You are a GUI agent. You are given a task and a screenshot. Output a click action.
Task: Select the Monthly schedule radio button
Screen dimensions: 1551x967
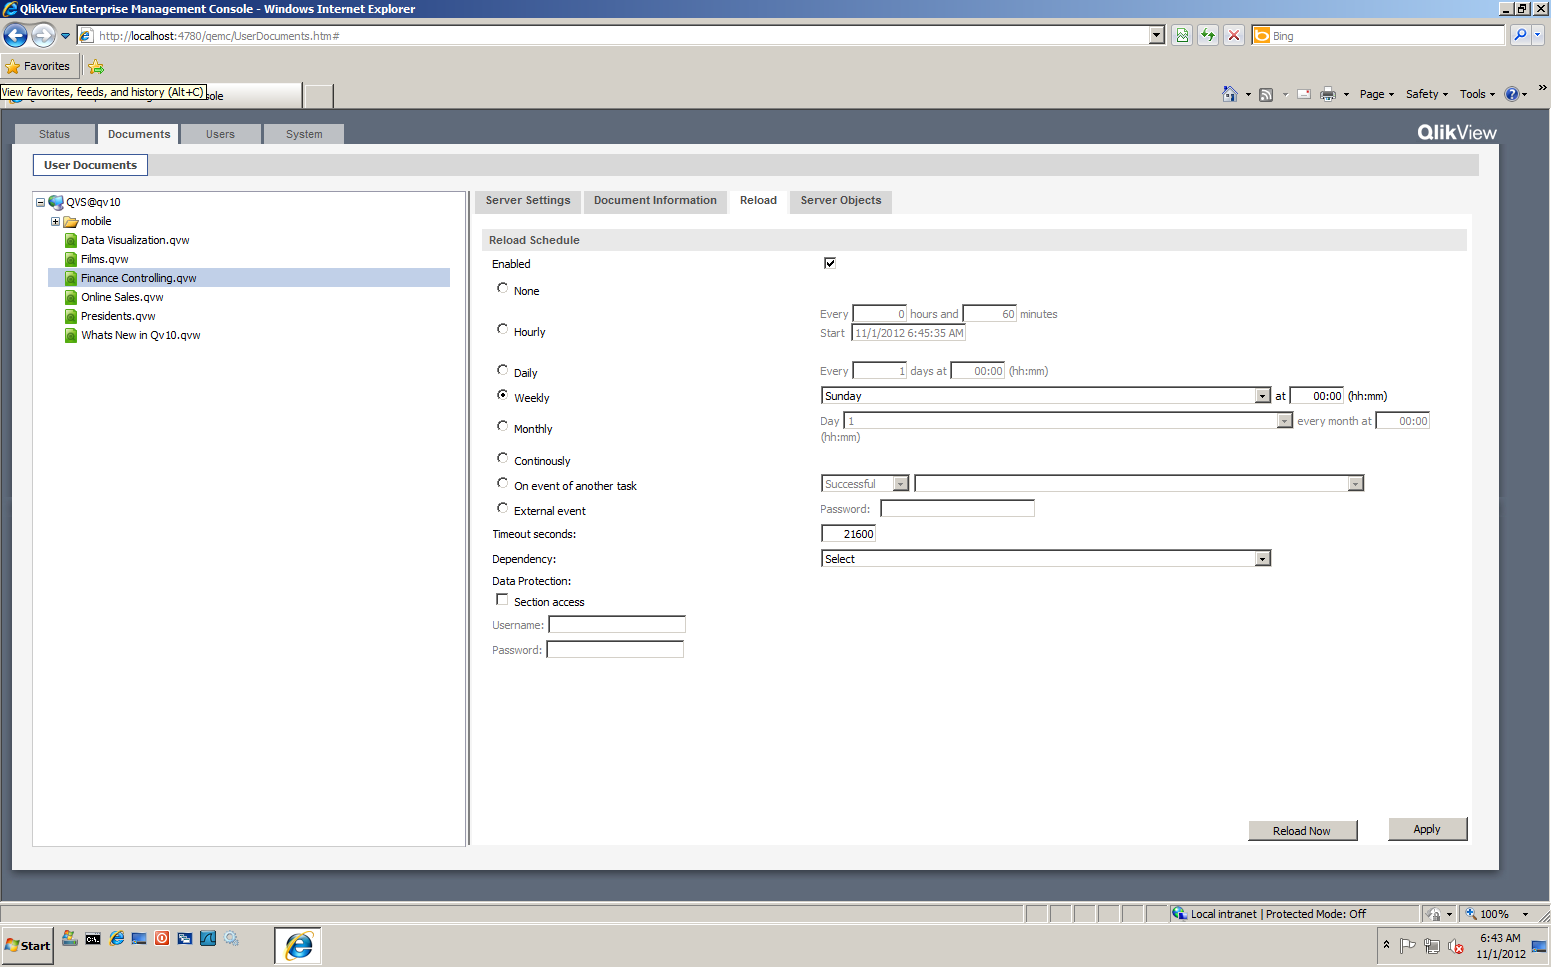503,426
